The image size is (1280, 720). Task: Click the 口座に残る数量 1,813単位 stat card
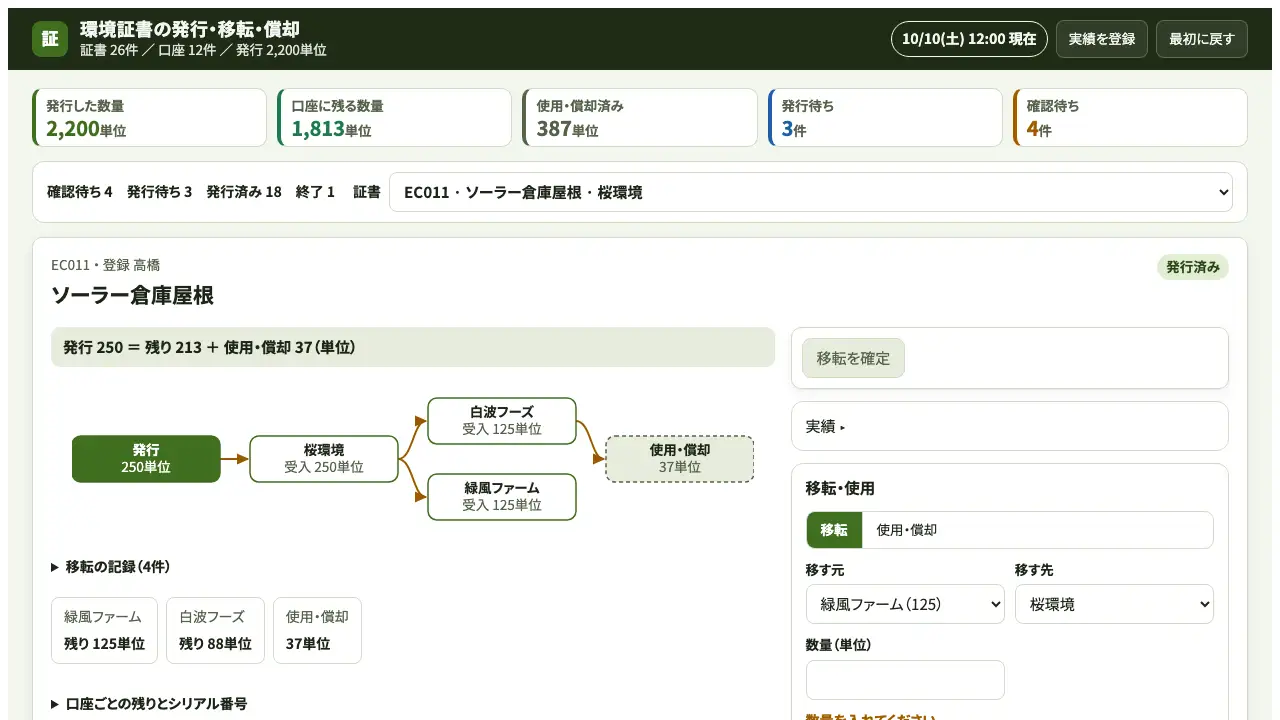pyautogui.click(x=395, y=118)
